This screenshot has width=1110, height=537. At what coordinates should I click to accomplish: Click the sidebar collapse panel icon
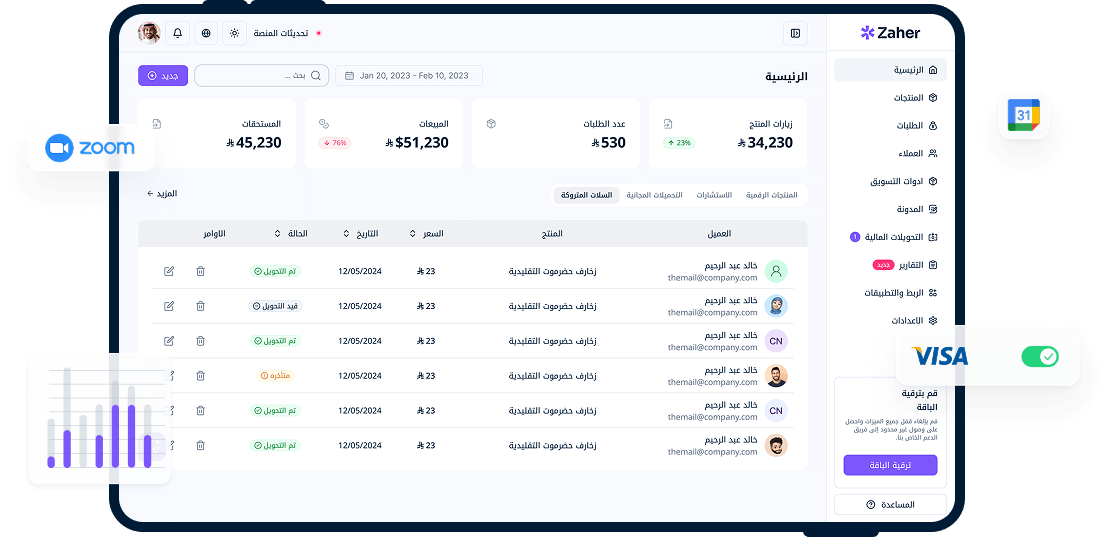[795, 33]
